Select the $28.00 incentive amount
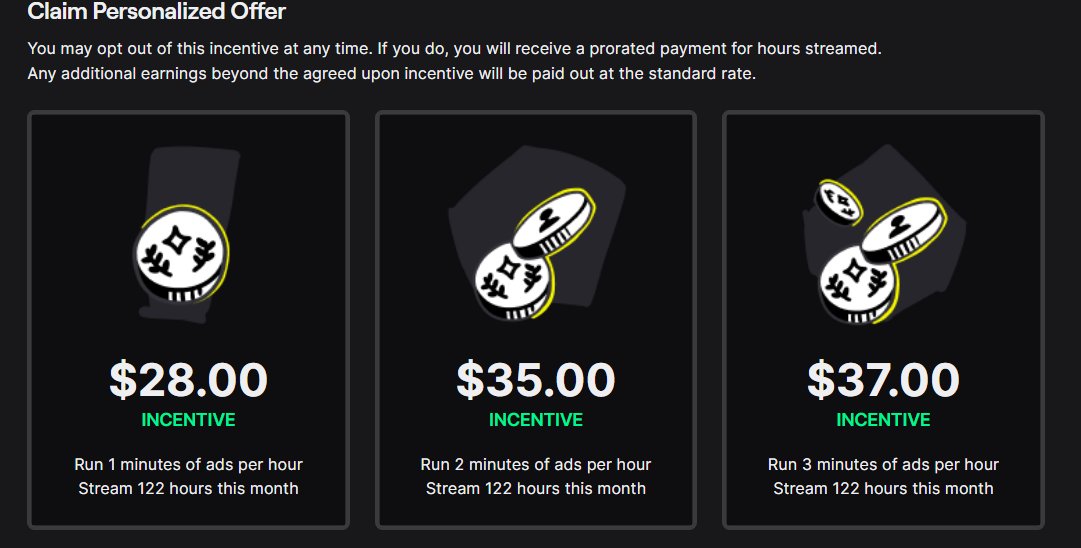The image size is (1081, 548). tap(188, 380)
